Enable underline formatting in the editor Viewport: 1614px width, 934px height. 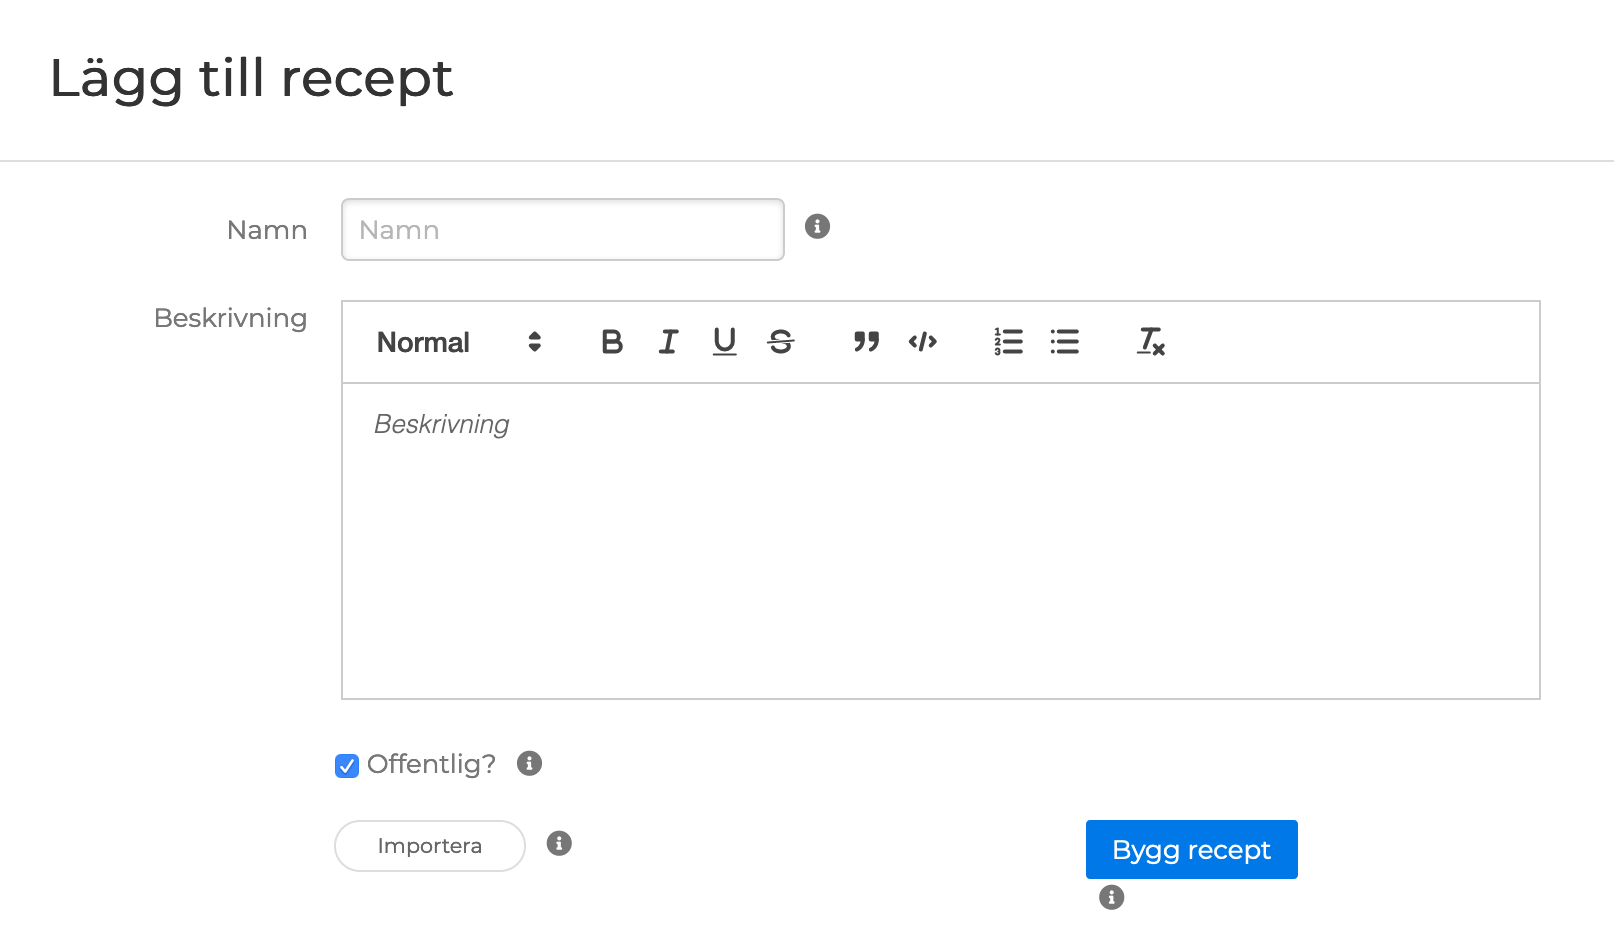pyautogui.click(x=724, y=342)
